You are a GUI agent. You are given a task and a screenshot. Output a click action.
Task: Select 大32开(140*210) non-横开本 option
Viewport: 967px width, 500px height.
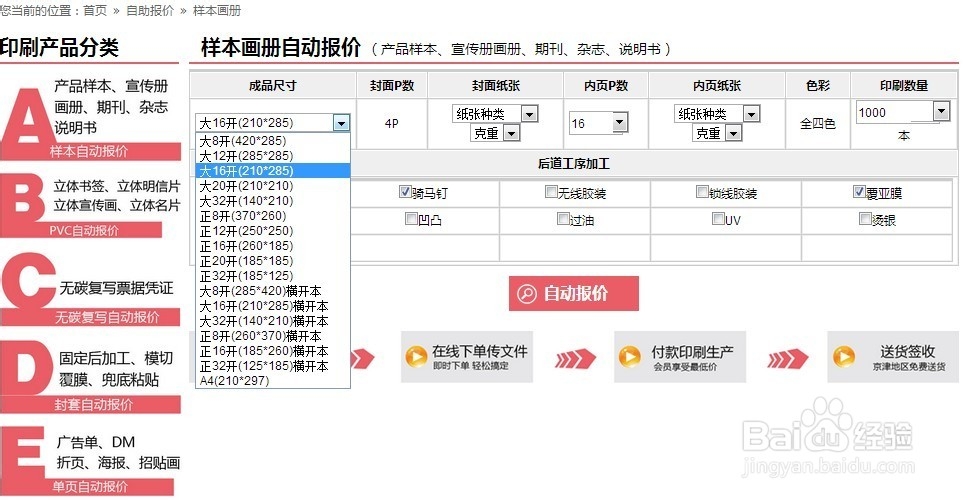pos(273,200)
